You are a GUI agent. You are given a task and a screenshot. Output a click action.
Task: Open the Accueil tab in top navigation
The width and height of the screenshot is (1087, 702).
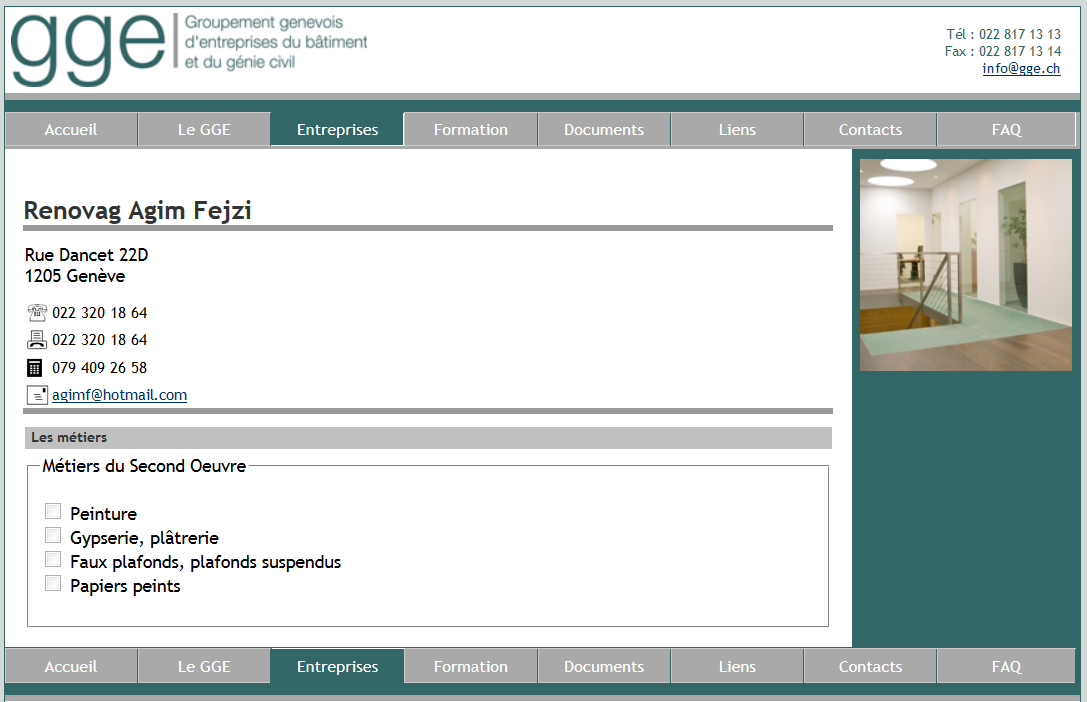click(71, 130)
